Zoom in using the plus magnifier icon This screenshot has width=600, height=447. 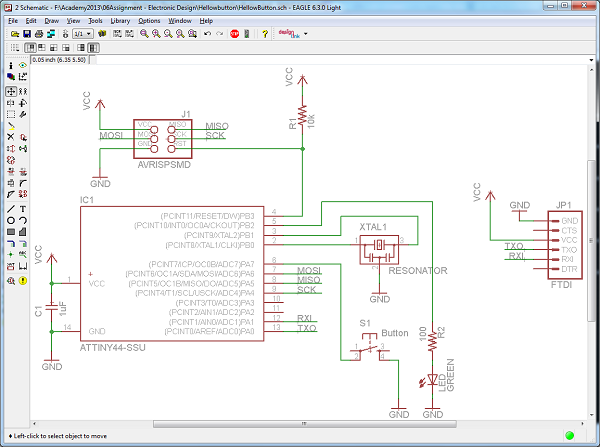pos(156,34)
